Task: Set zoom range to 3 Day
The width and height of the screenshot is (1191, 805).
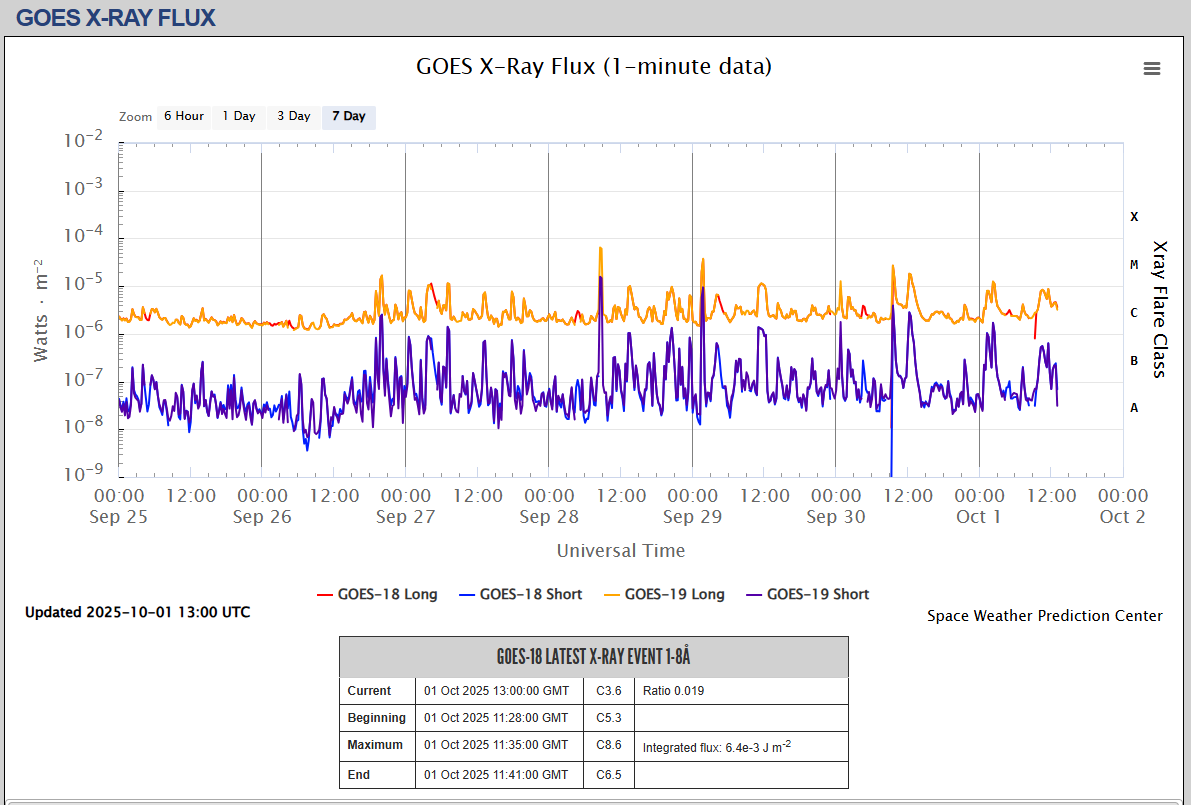Action: click(294, 116)
